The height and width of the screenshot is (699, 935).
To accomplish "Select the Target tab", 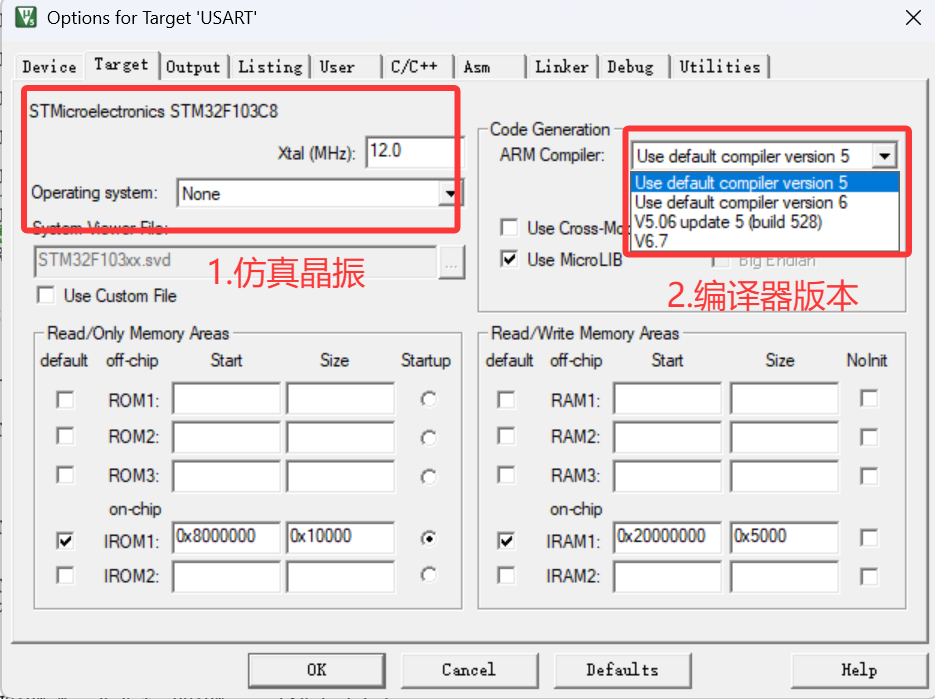I will pos(122,64).
